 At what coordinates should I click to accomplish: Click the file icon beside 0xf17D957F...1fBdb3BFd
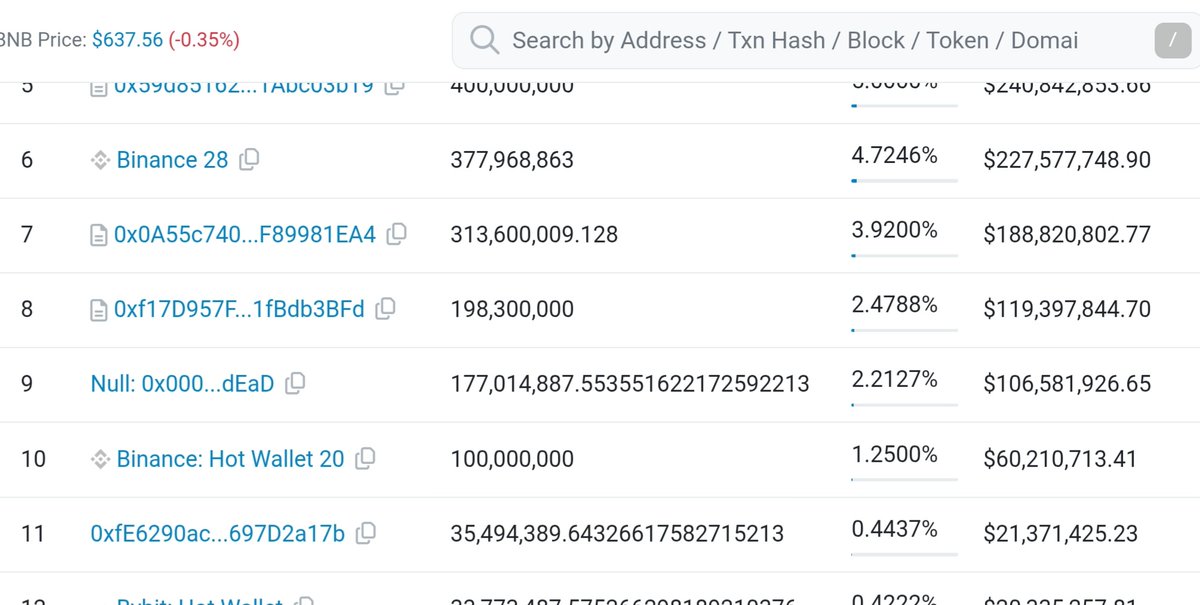98,309
